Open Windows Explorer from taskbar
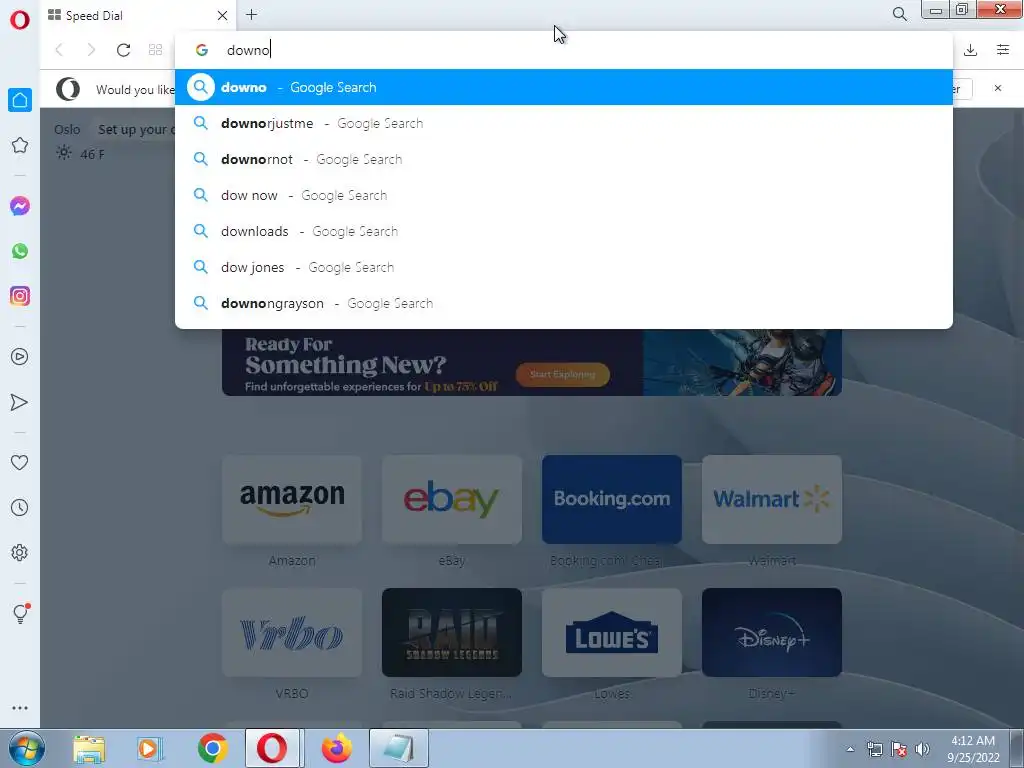This screenshot has width=1024, height=768. tap(89, 748)
